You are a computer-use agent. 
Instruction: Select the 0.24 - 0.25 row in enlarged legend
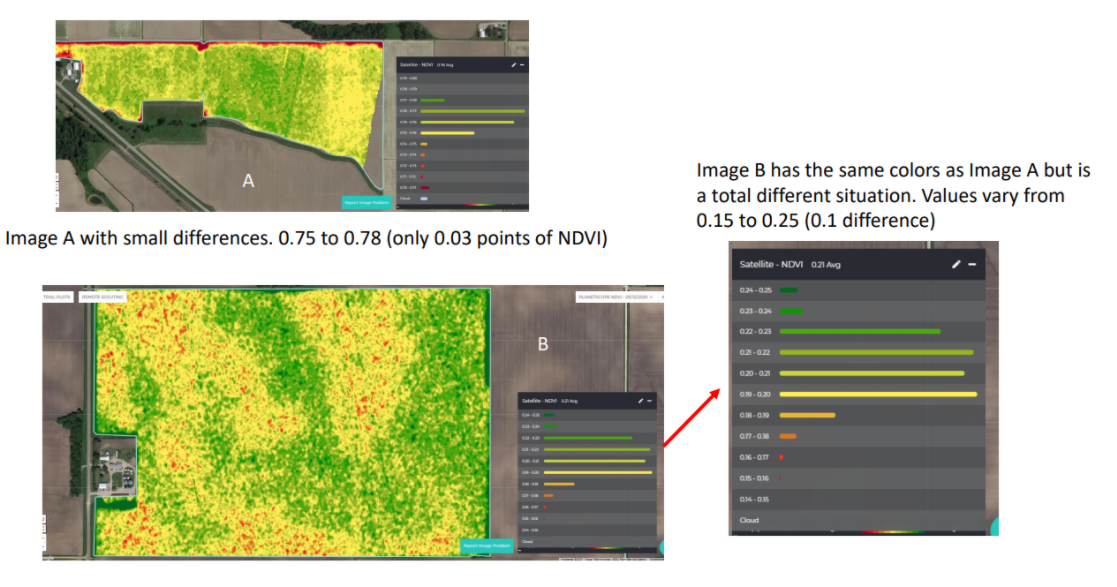(x=858, y=290)
